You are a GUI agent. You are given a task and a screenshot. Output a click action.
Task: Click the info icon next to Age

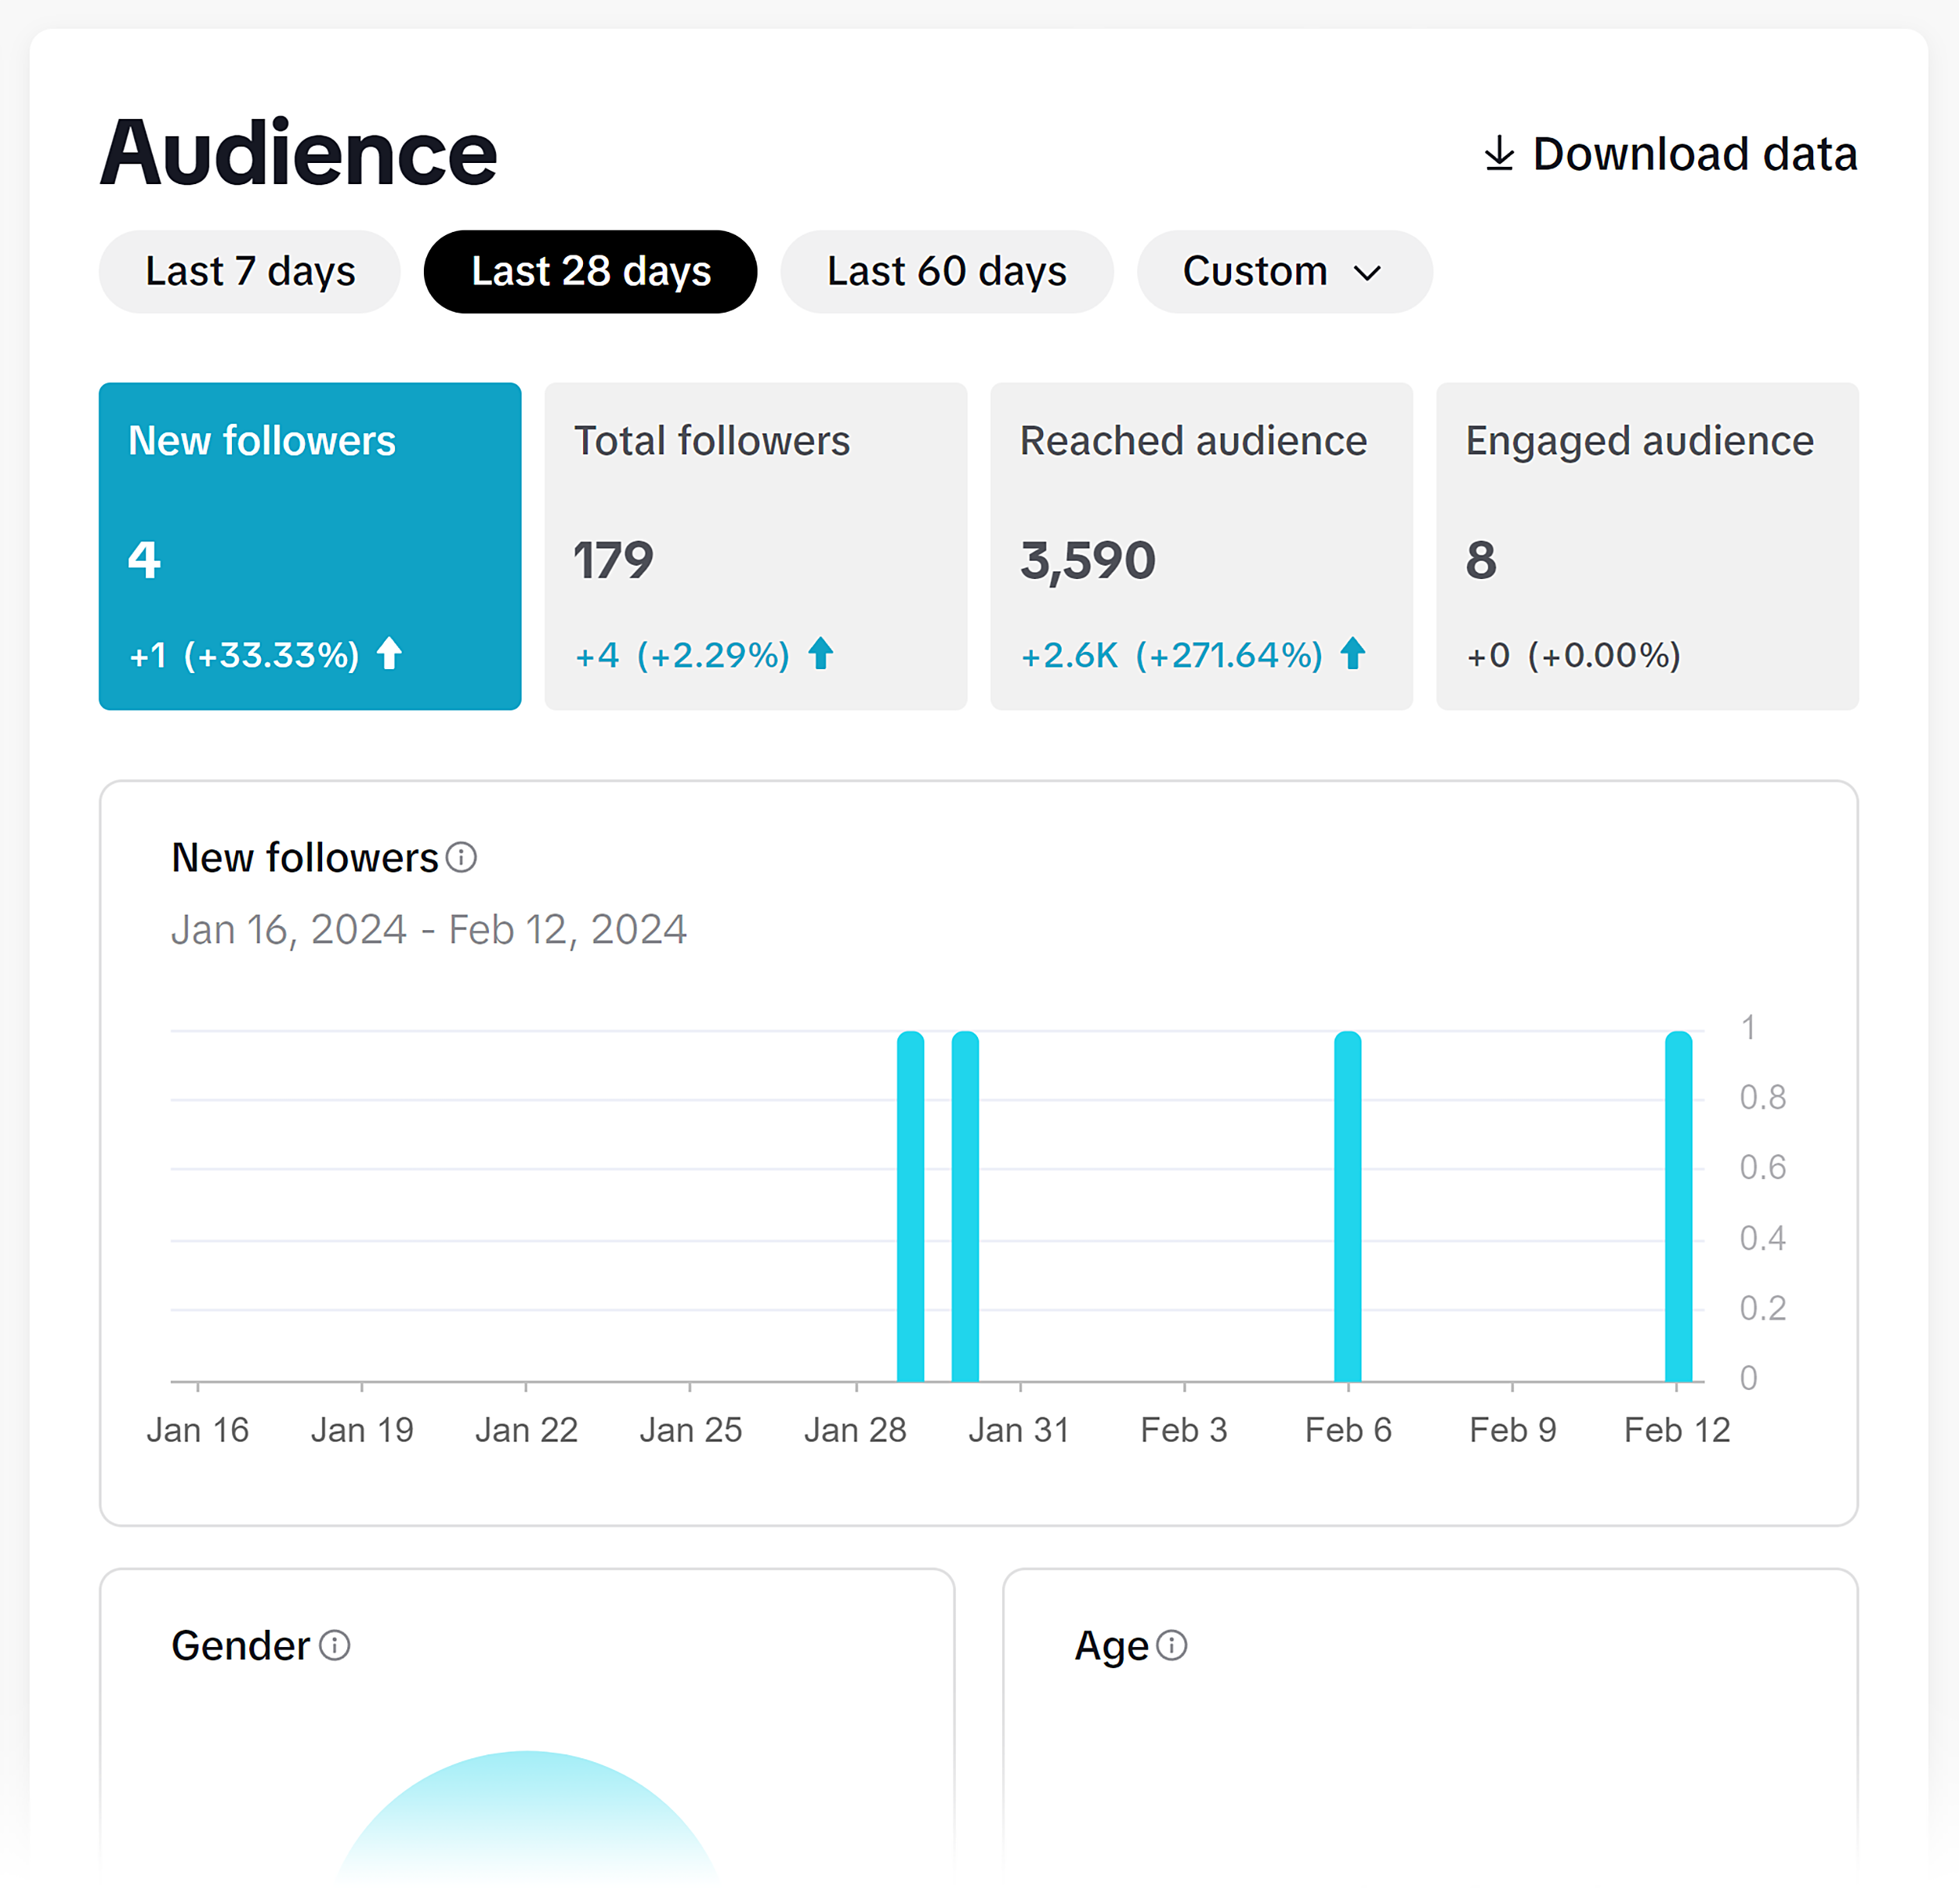pyautogui.click(x=1173, y=1645)
